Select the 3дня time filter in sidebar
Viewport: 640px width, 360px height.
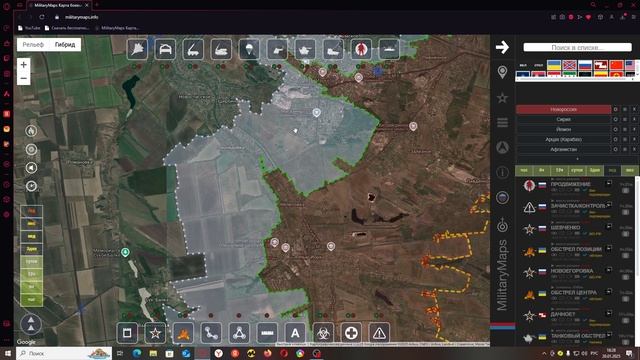[594, 170]
